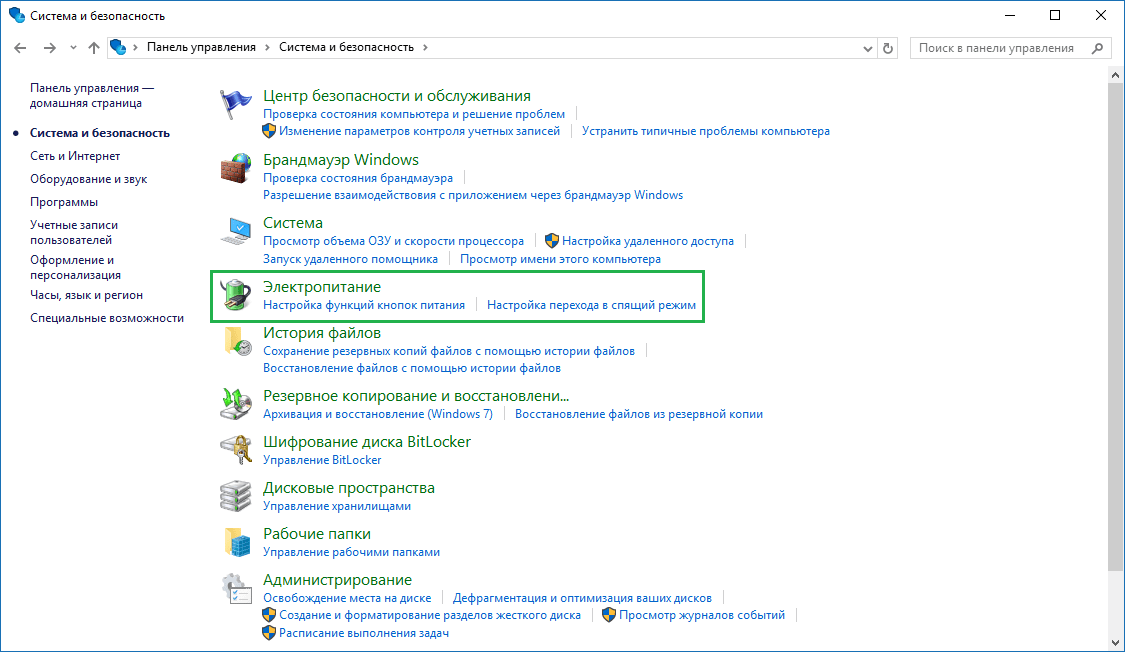Open Панель управления — домашняя страница
1125x652 pixels.
[92, 95]
